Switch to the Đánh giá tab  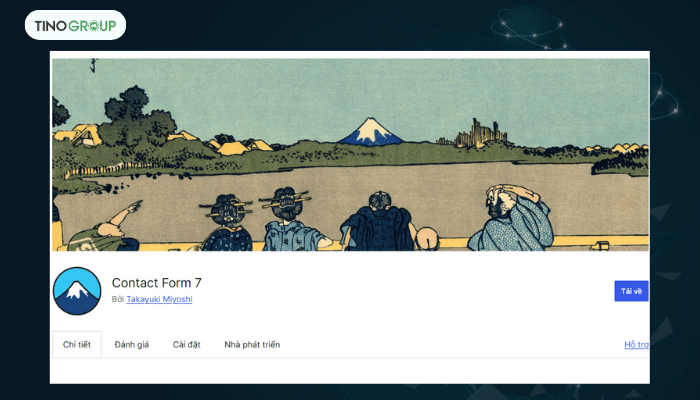pos(132,345)
